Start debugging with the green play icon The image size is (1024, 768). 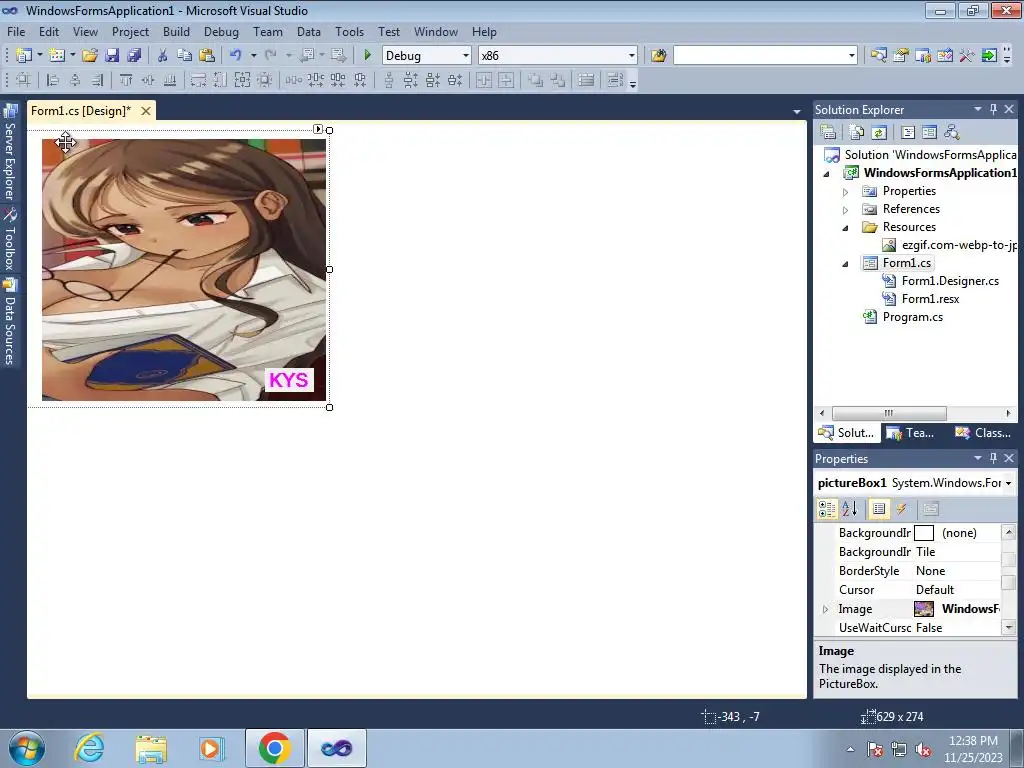tap(367, 56)
